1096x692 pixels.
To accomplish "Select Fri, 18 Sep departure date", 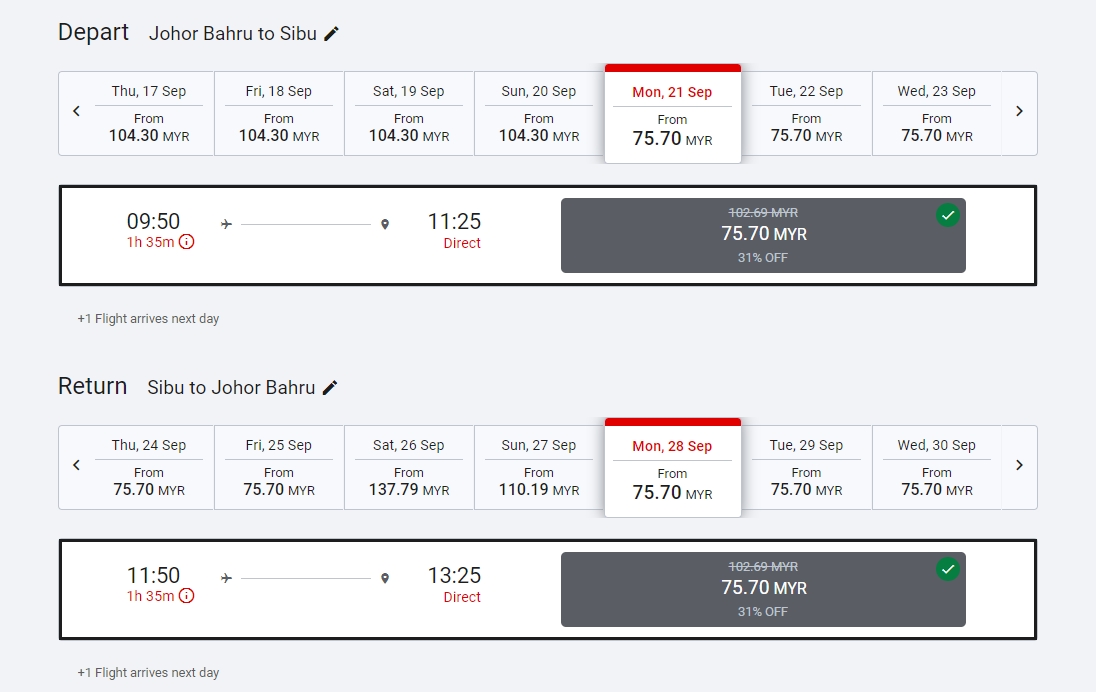I will pos(279,114).
